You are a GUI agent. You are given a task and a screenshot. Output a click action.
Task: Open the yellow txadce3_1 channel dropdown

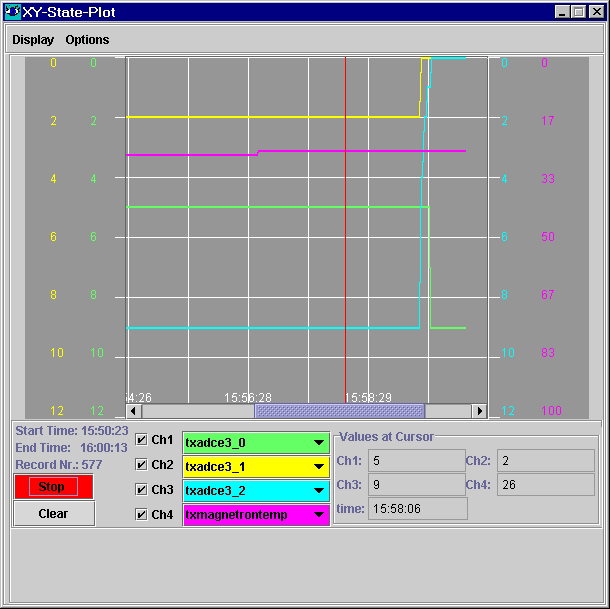pyautogui.click(x=256, y=467)
